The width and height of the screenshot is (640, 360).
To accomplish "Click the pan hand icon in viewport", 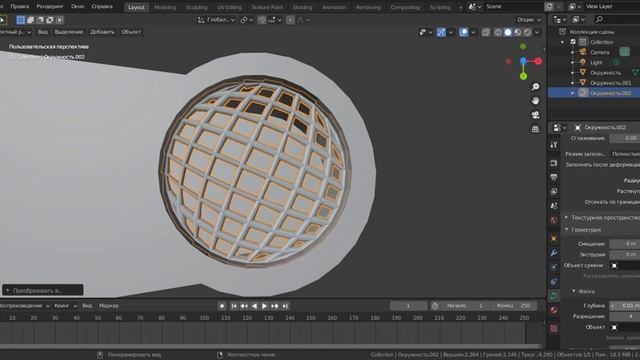I will point(536,101).
